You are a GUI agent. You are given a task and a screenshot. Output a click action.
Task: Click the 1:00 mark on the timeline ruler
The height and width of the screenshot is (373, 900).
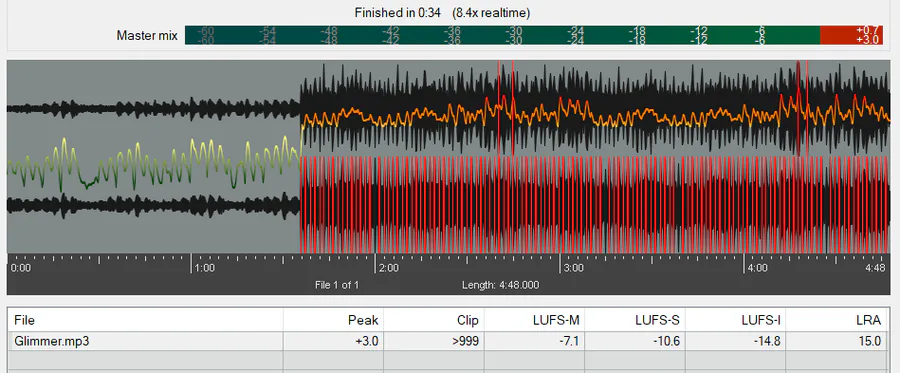(x=204, y=268)
